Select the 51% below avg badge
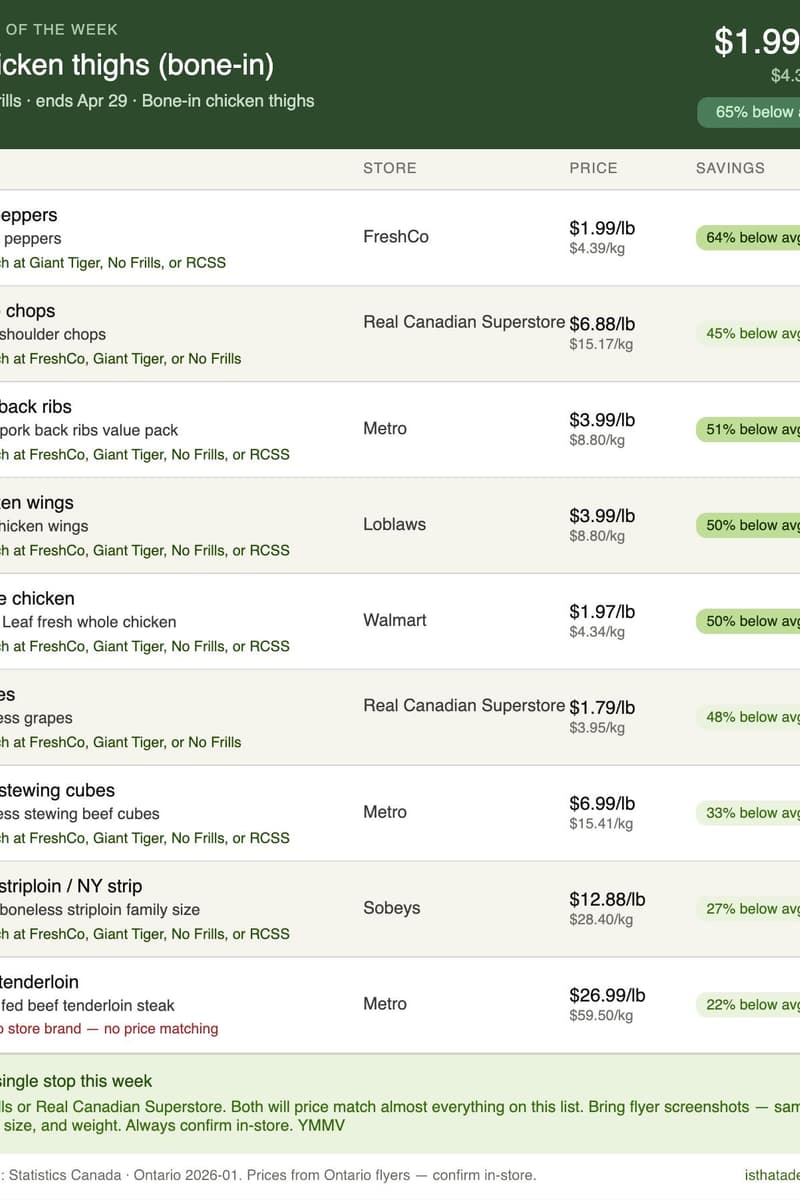800x1200 pixels. (750, 430)
